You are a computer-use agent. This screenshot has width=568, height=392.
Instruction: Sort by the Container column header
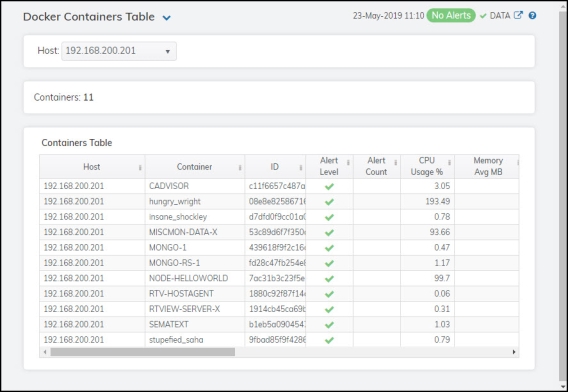tap(194, 167)
